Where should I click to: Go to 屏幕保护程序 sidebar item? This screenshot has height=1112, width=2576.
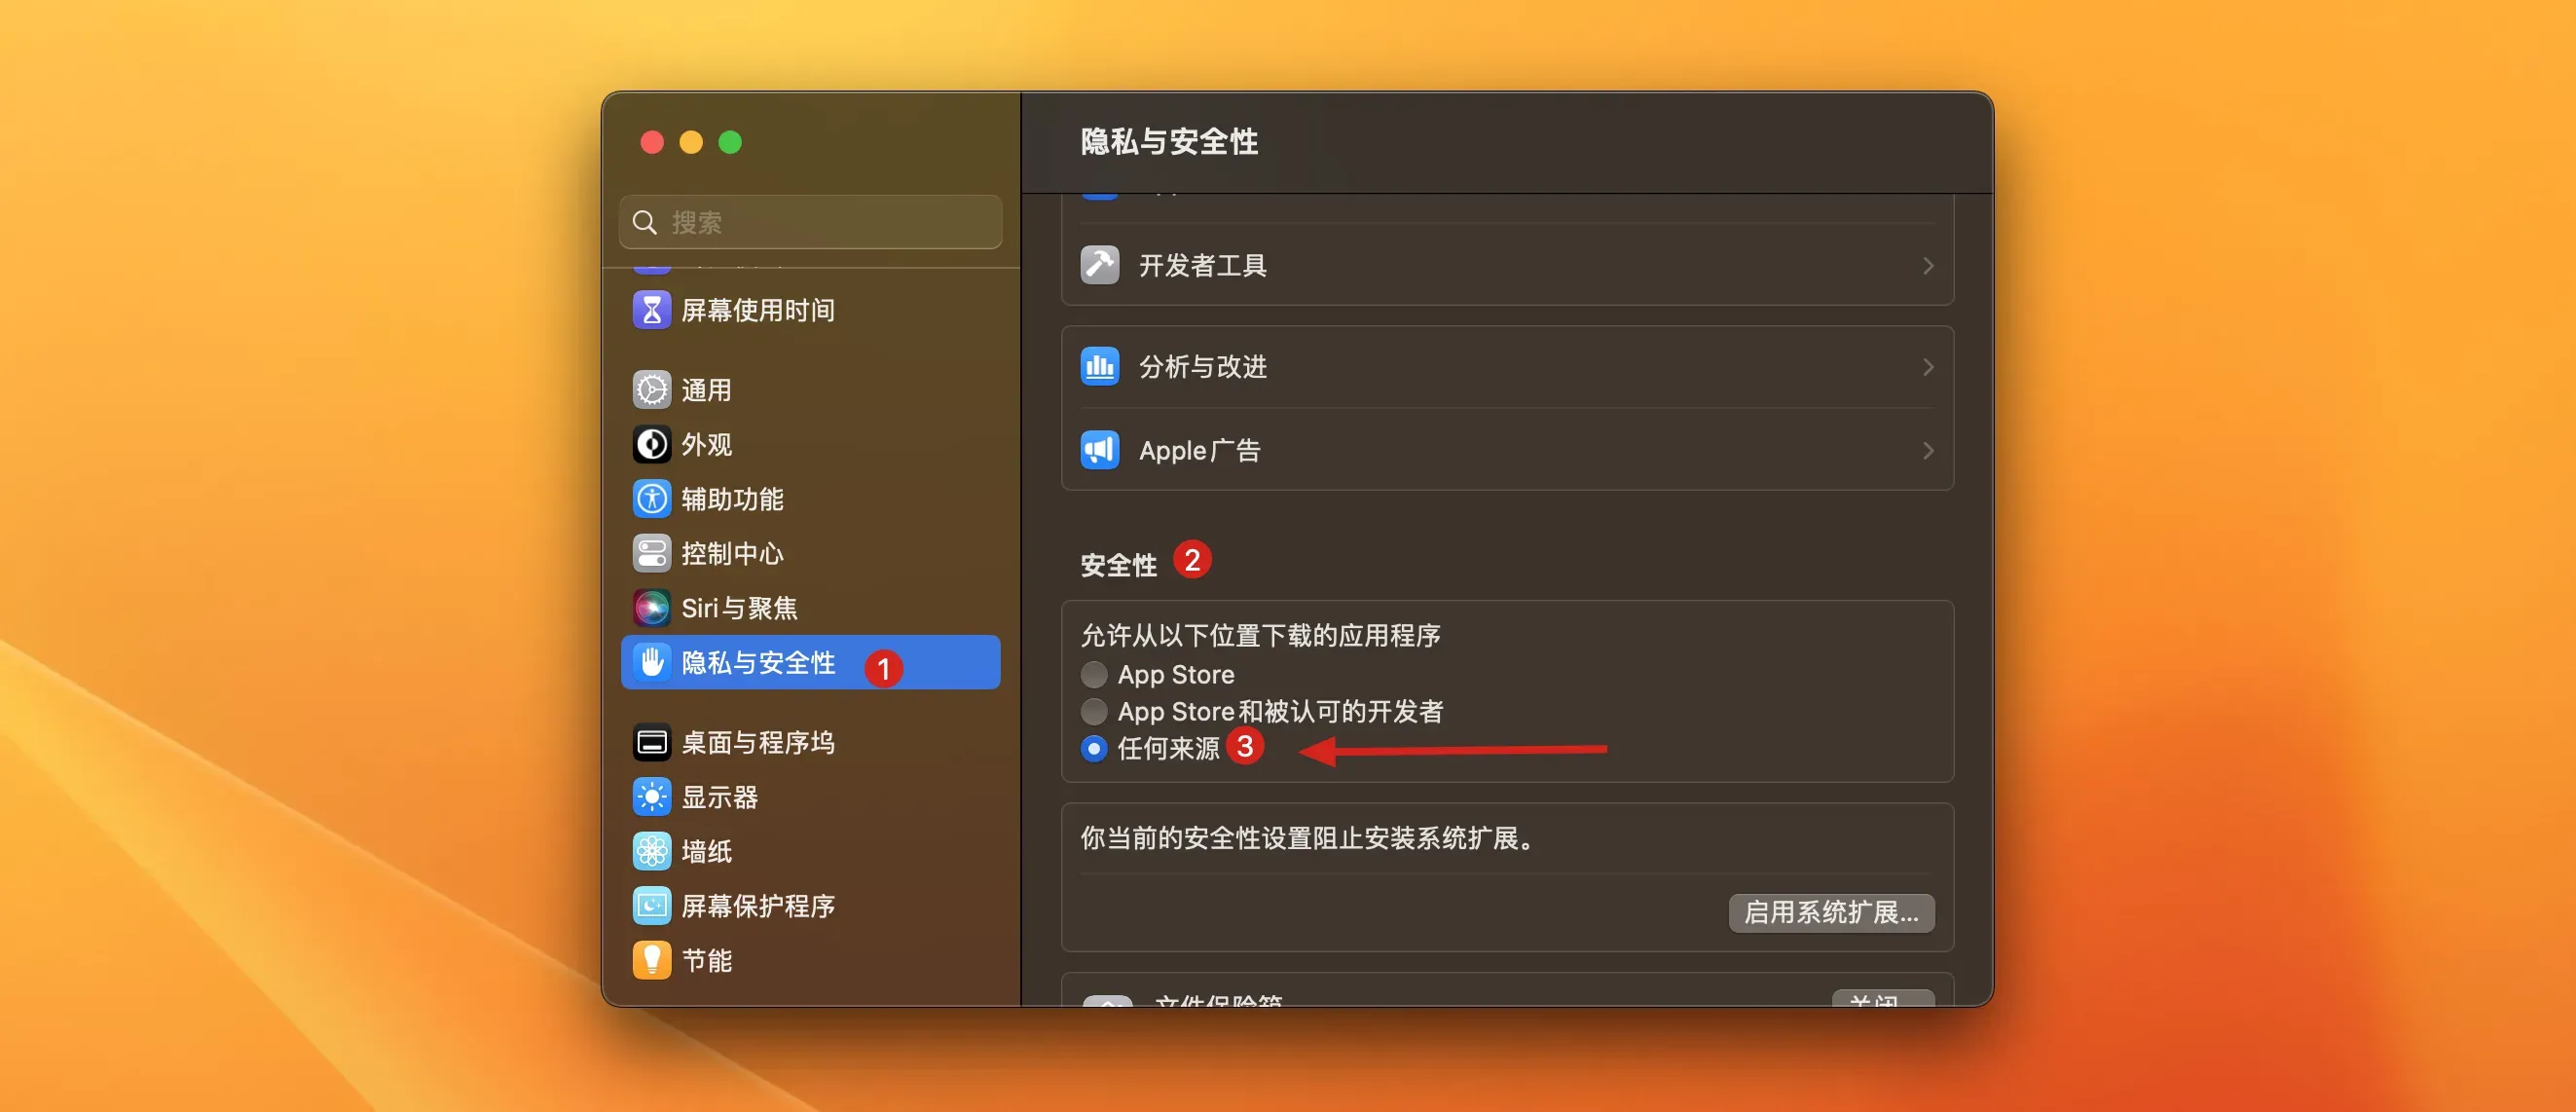757,906
